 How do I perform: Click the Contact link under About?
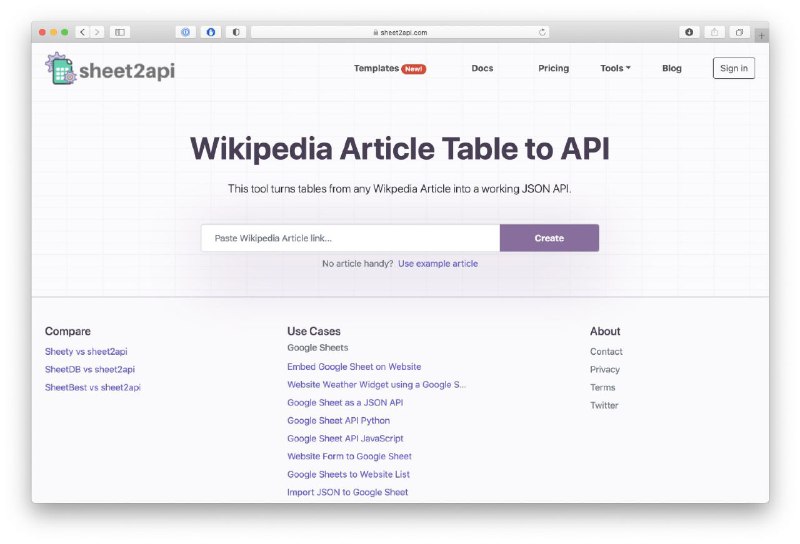tap(606, 352)
